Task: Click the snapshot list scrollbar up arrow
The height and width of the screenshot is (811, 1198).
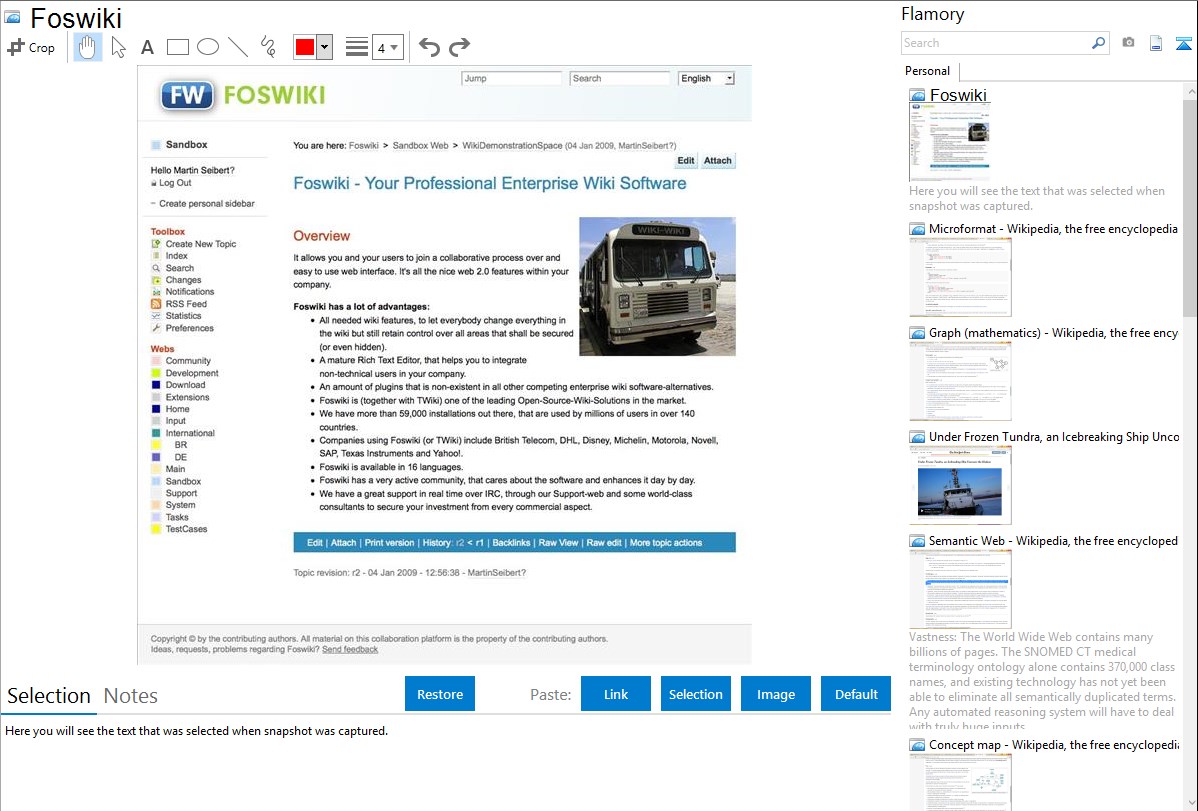Action: coord(1190,91)
